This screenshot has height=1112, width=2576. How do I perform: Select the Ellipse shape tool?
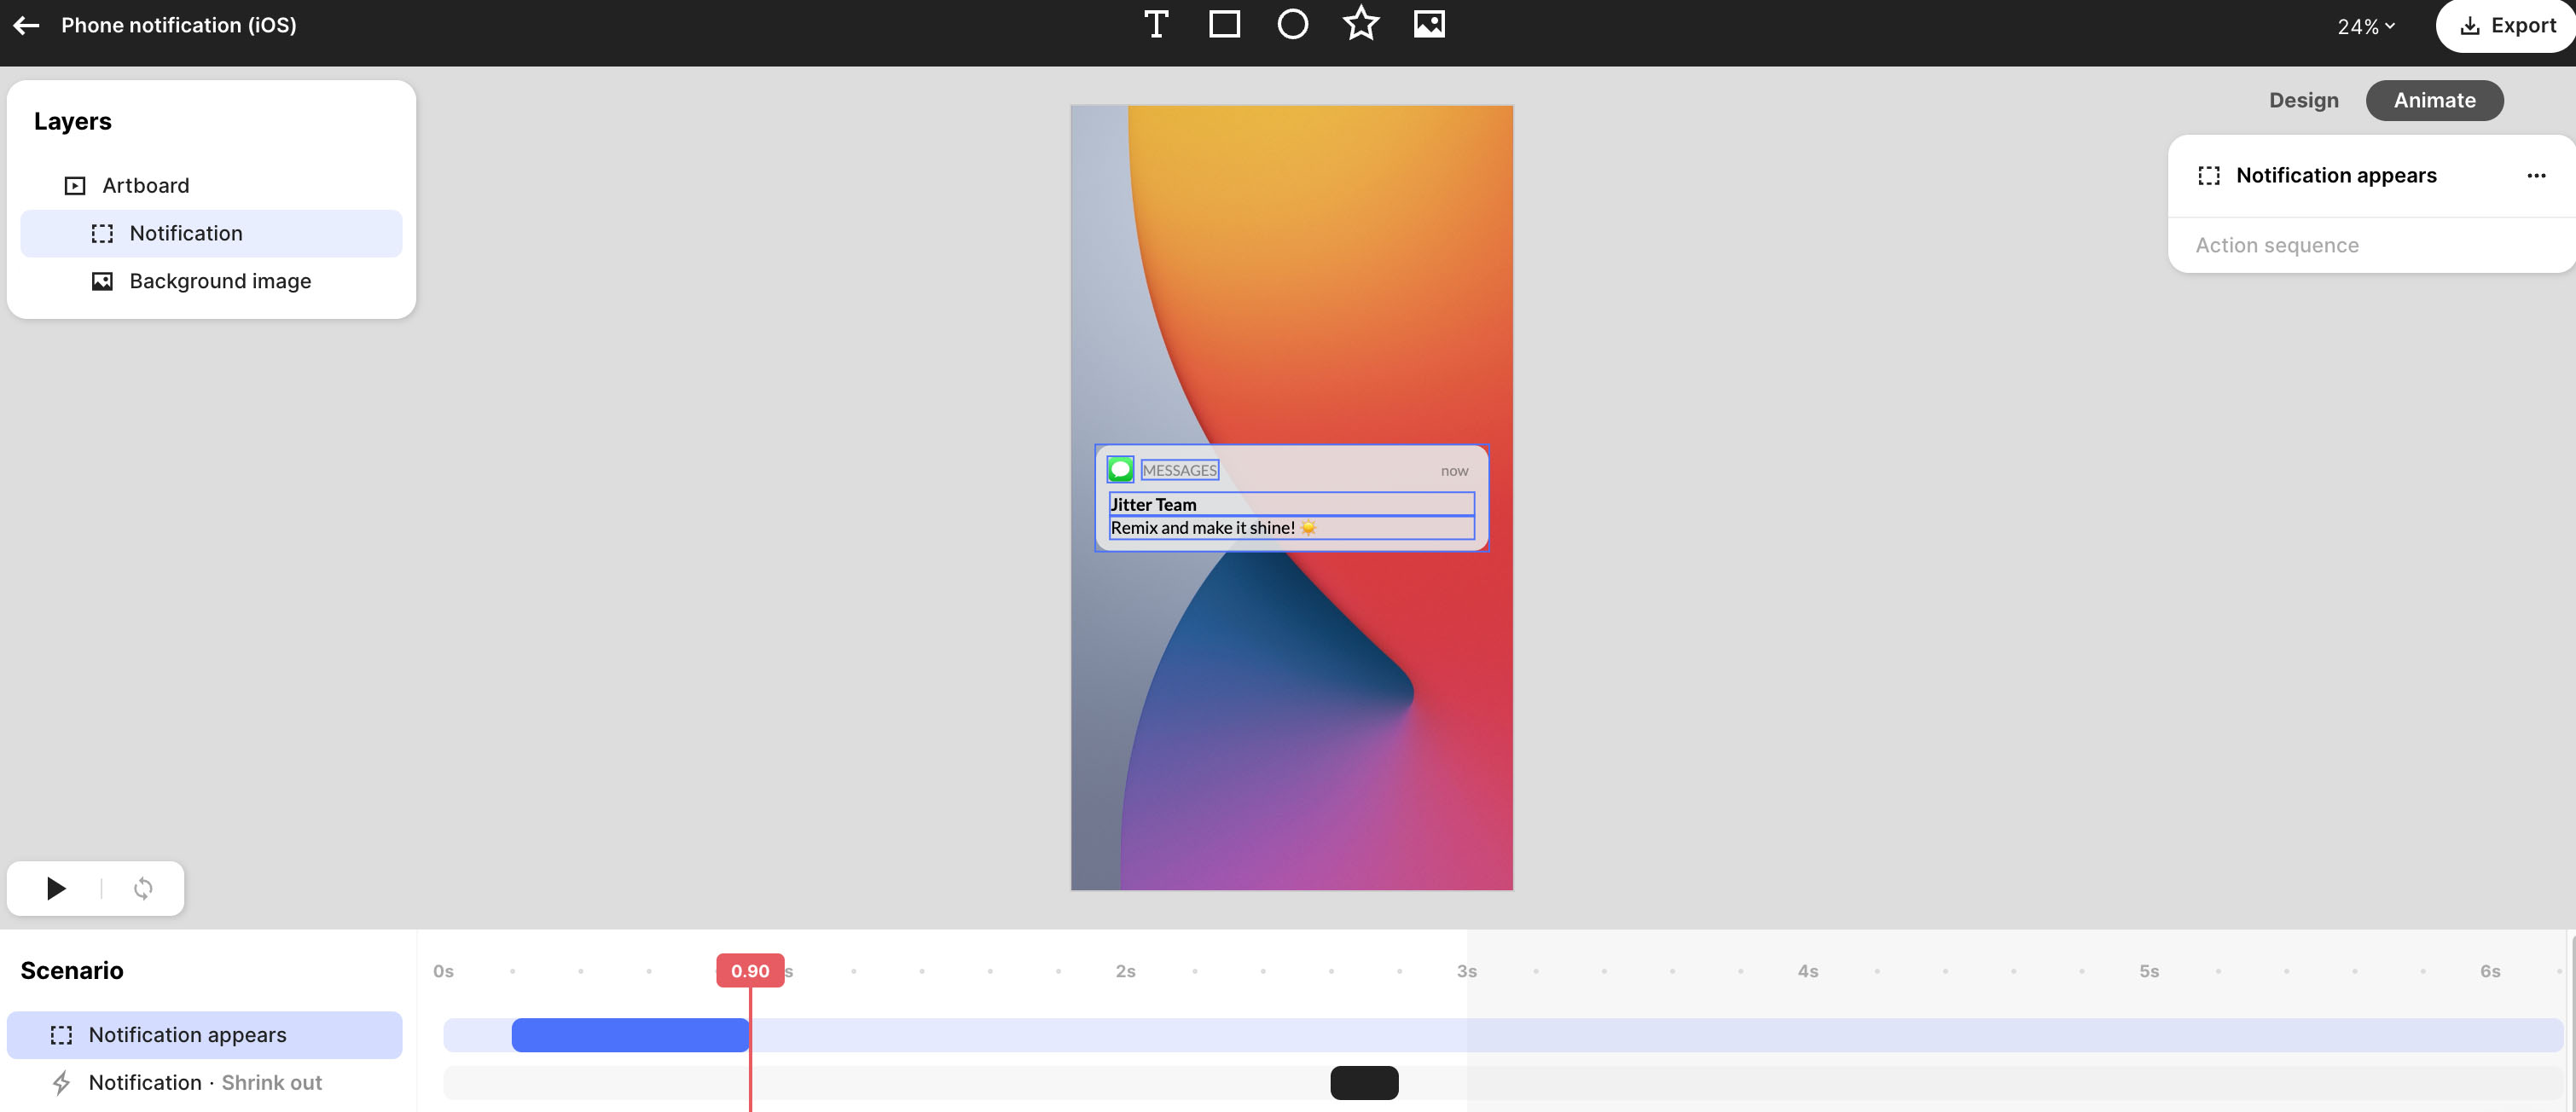coord(1292,24)
